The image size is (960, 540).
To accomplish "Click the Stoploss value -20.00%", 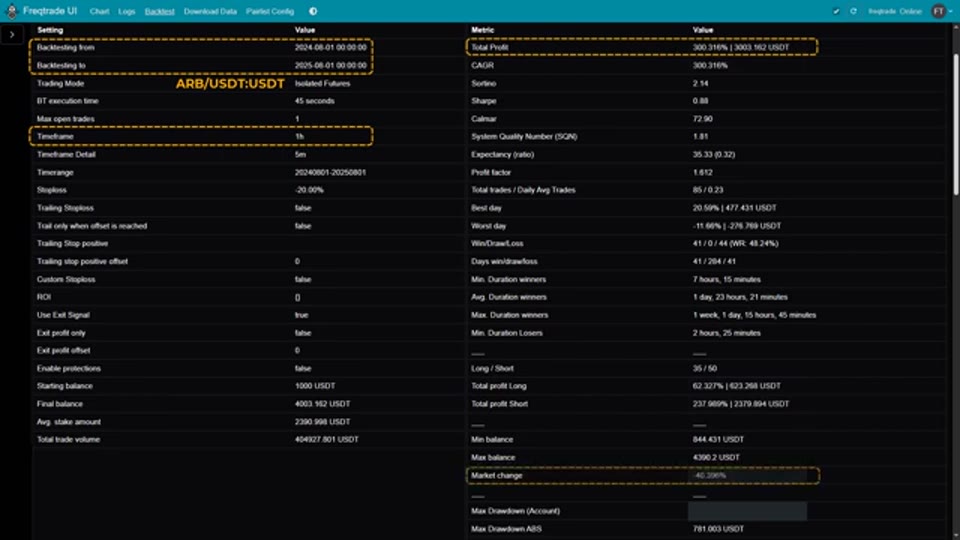I will 309,190.
